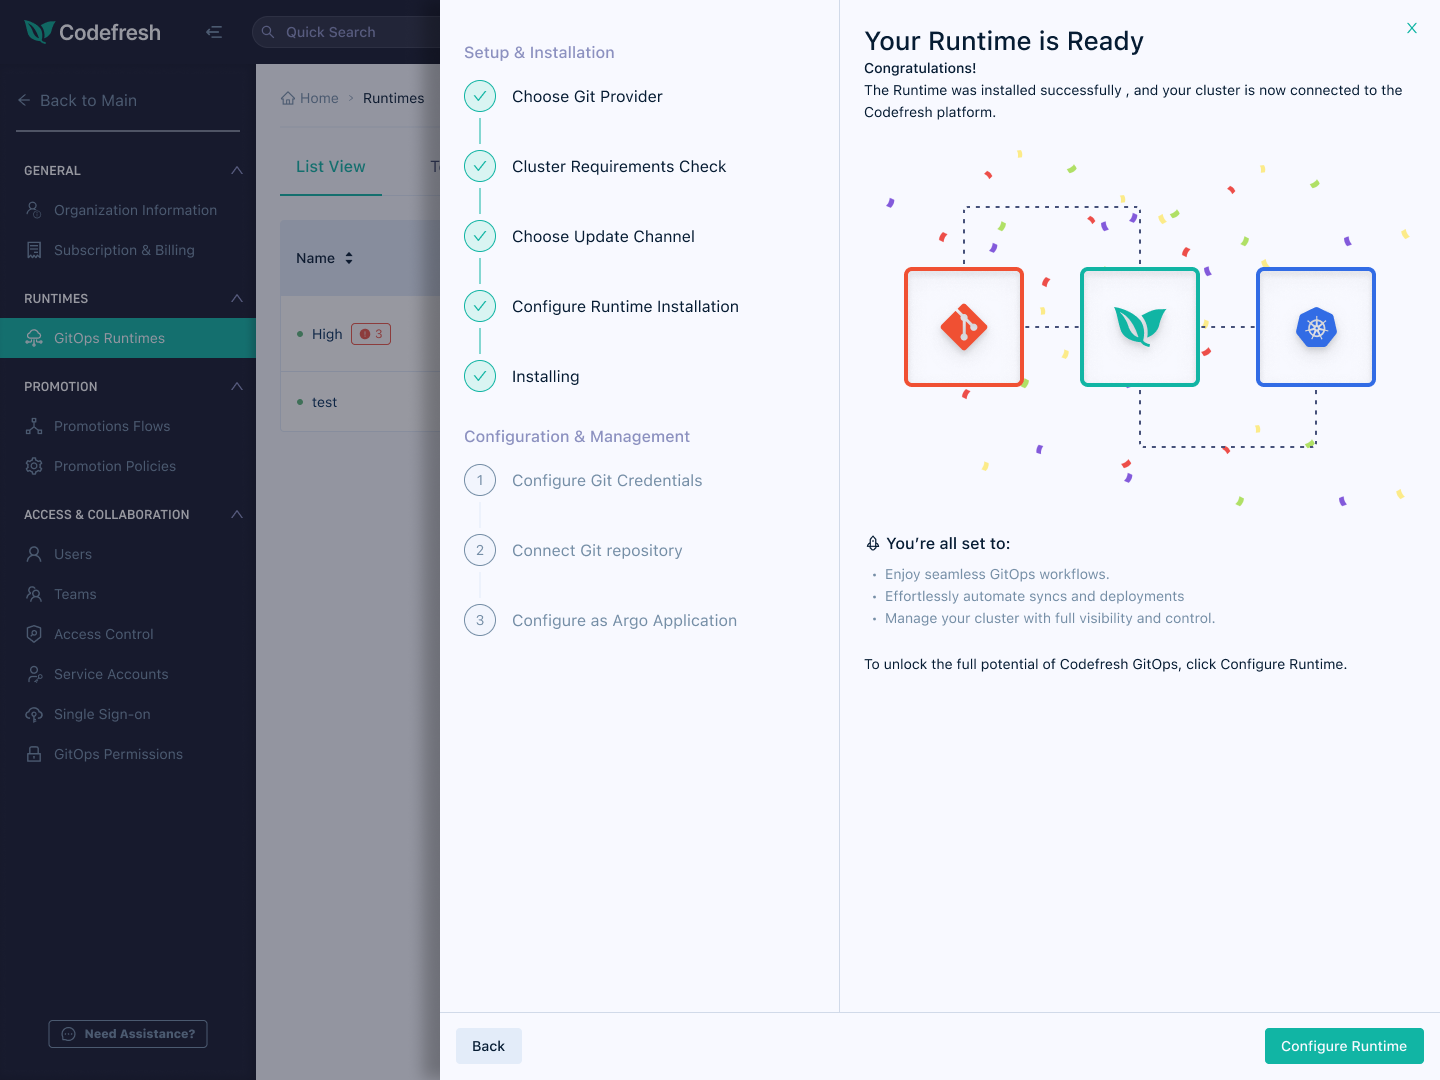The width and height of the screenshot is (1440, 1080).
Task: Click the Kubernetes wheel tile in illustration
Action: pos(1316,327)
